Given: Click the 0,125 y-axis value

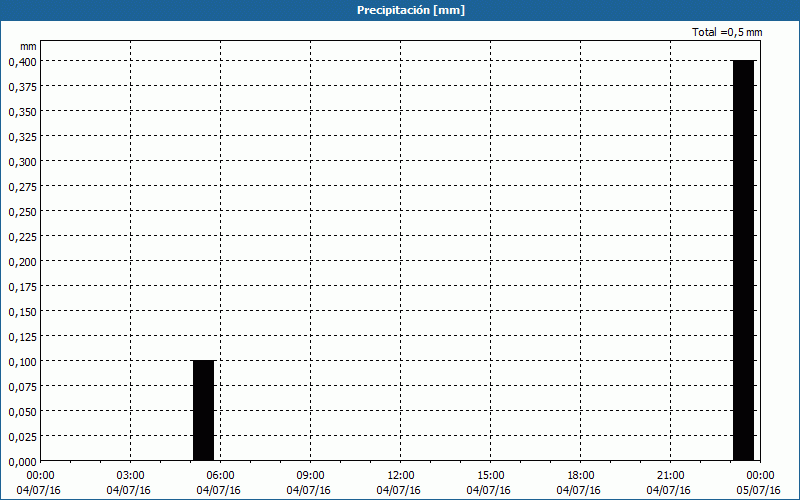Looking at the screenshot, I should coord(22,337).
